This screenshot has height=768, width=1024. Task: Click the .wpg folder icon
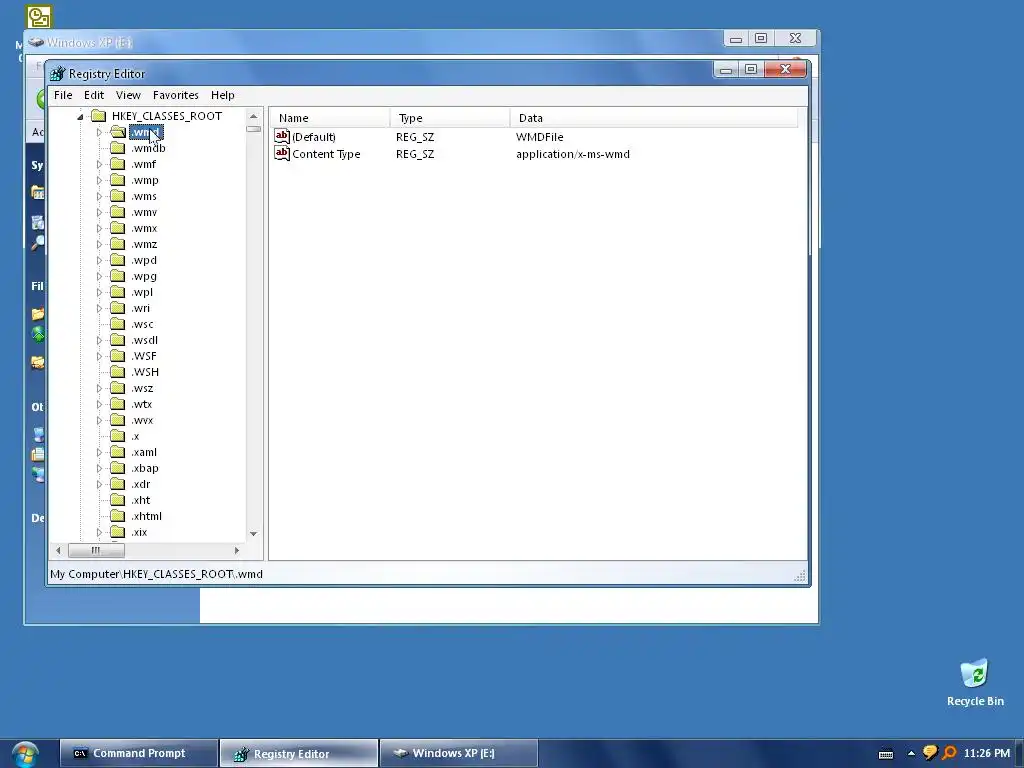pyautogui.click(x=118, y=276)
